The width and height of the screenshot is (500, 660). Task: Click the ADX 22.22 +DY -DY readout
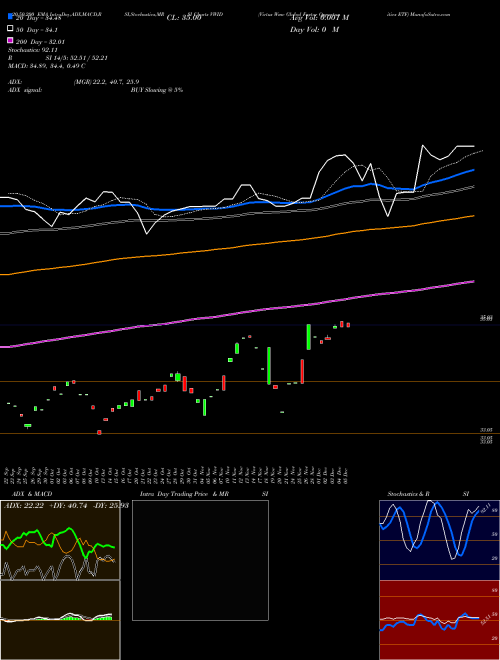(x=66, y=505)
